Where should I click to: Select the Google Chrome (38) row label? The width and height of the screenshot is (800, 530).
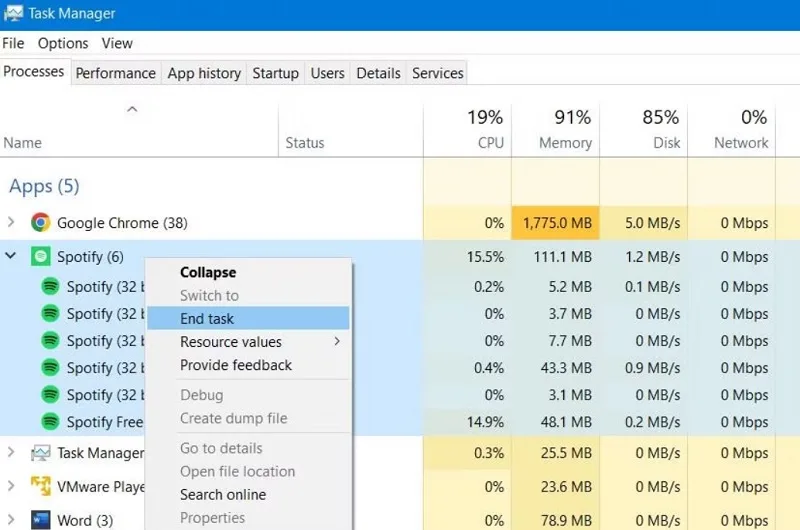pos(122,223)
